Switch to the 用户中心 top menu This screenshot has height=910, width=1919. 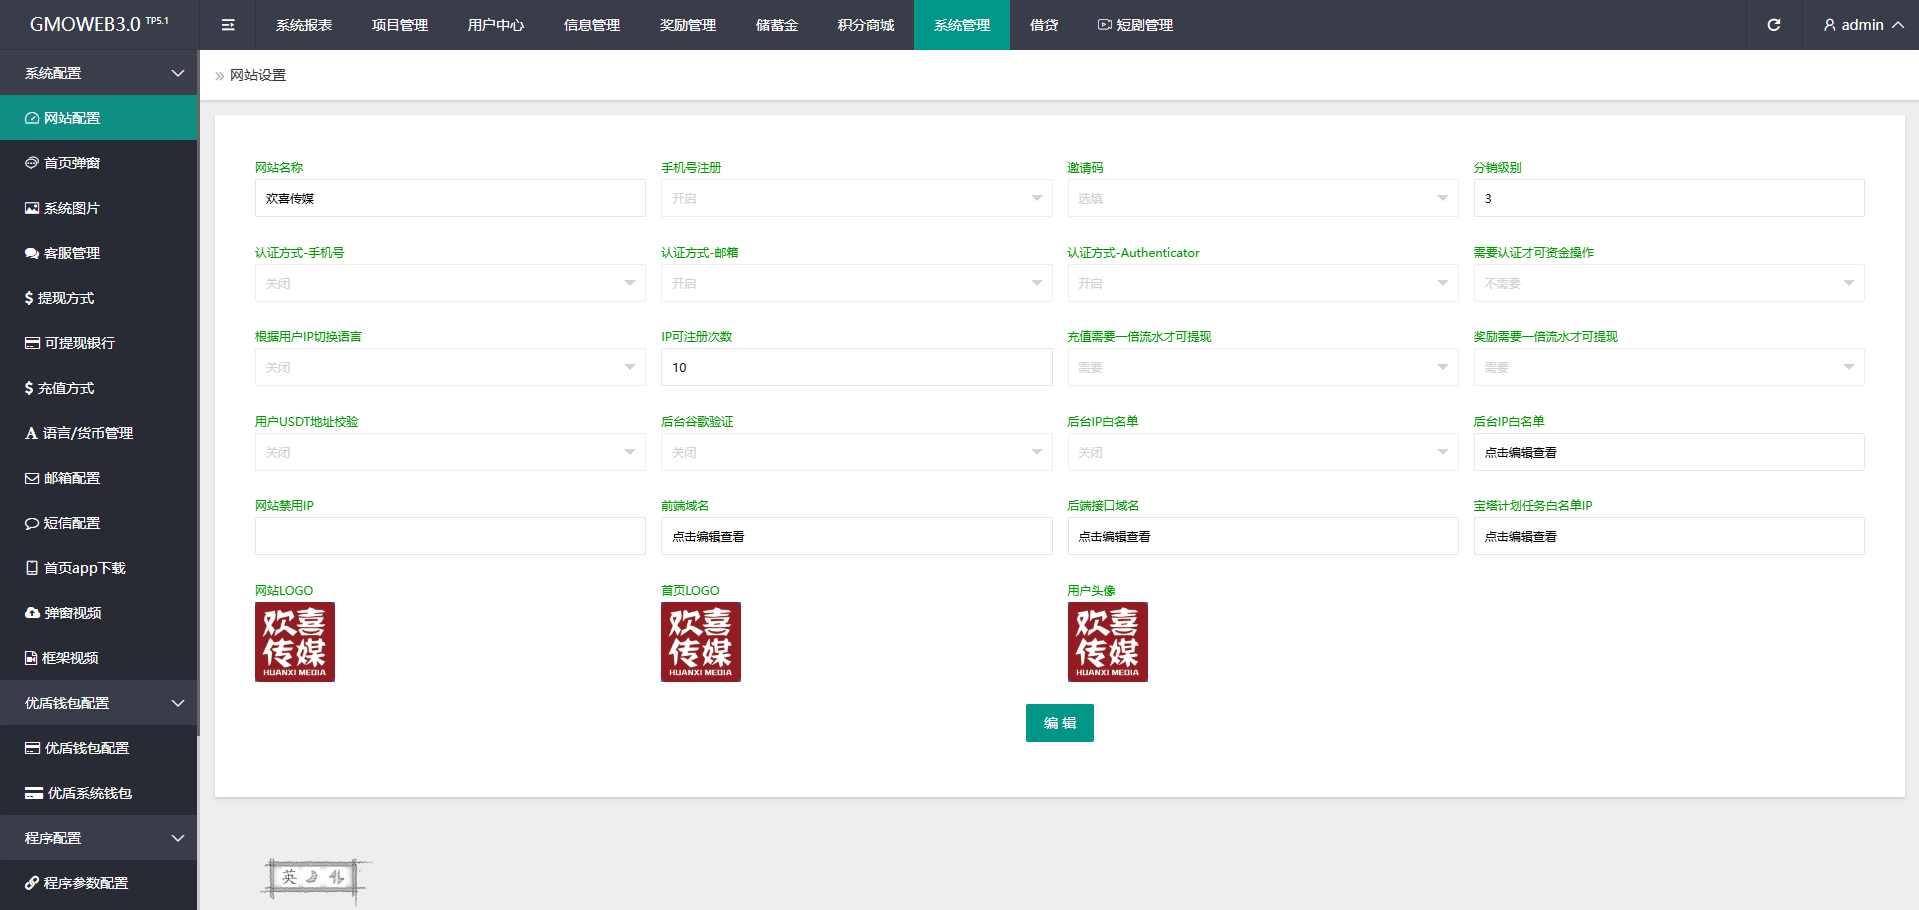[x=495, y=25]
